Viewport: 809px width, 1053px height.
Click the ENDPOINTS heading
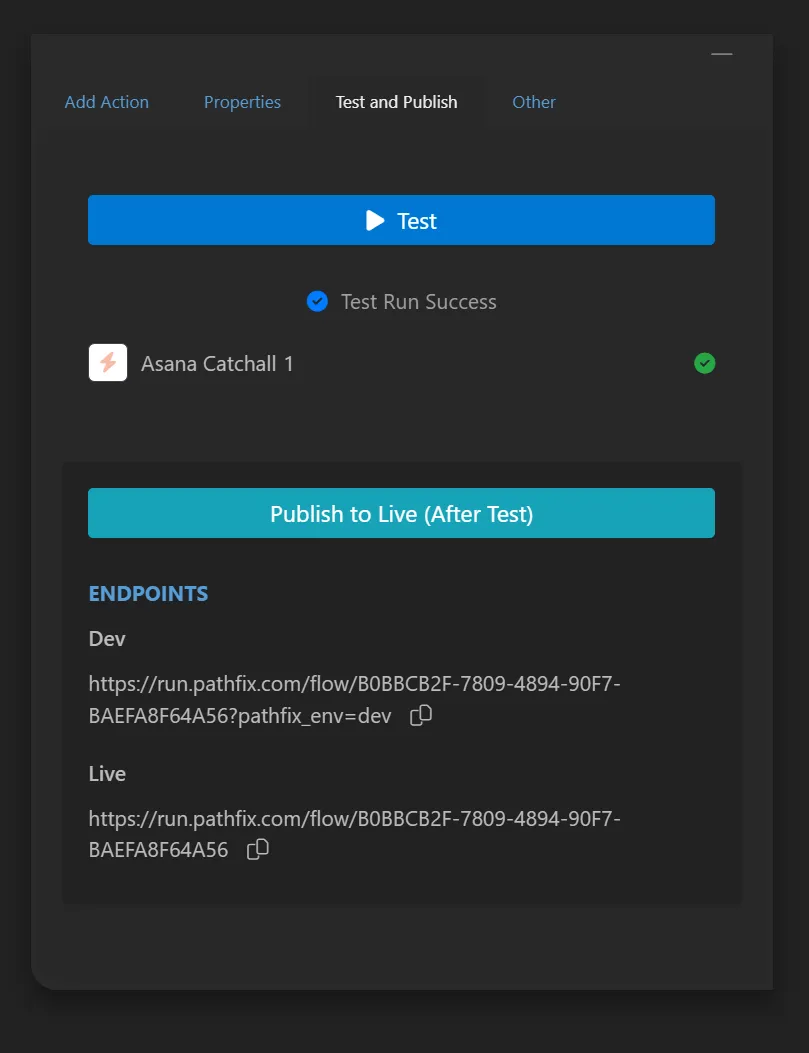pos(148,594)
